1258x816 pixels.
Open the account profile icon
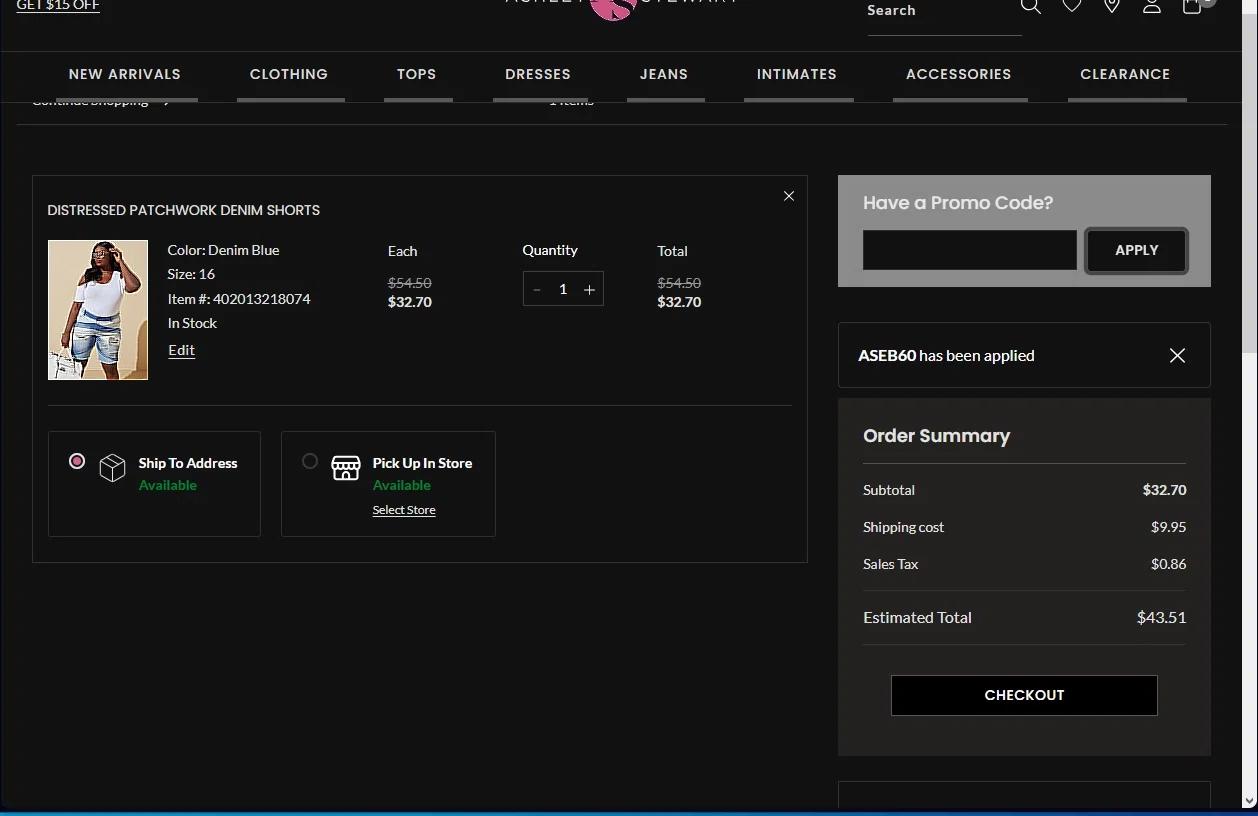1152,6
